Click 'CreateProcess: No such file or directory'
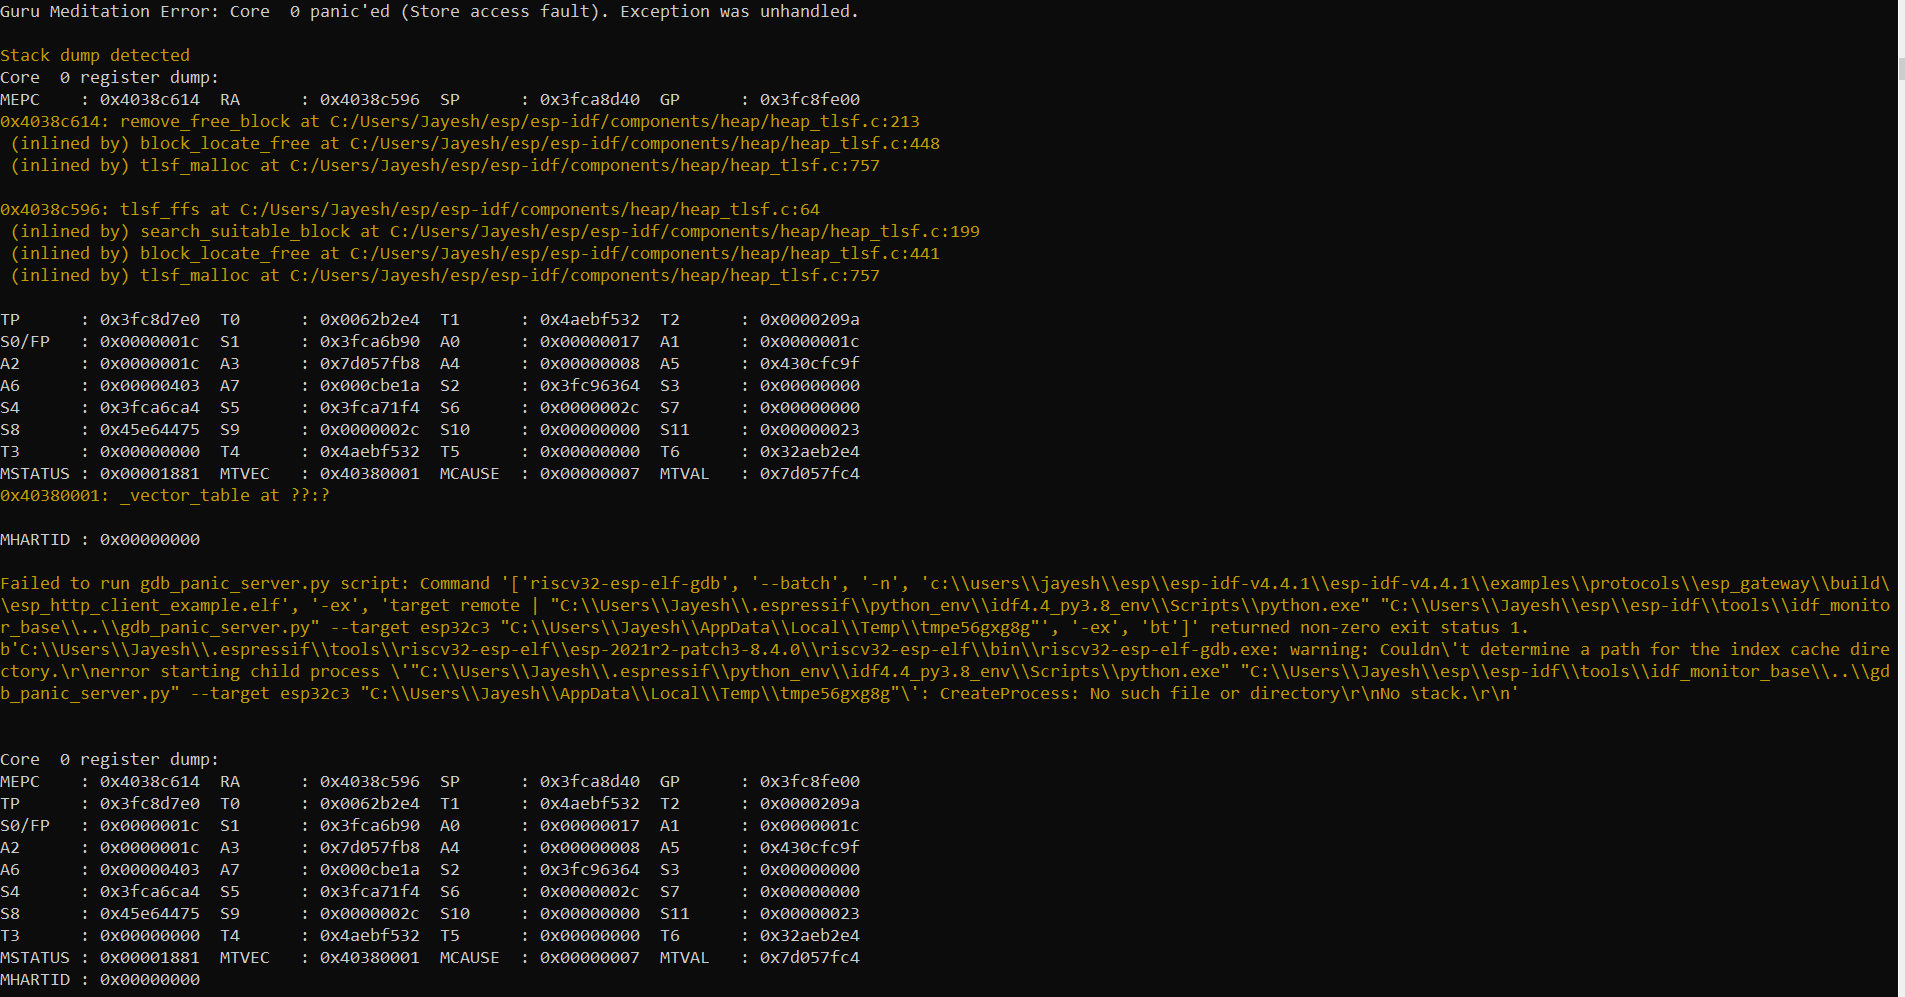Image resolution: width=1905 pixels, height=997 pixels. 1140,694
